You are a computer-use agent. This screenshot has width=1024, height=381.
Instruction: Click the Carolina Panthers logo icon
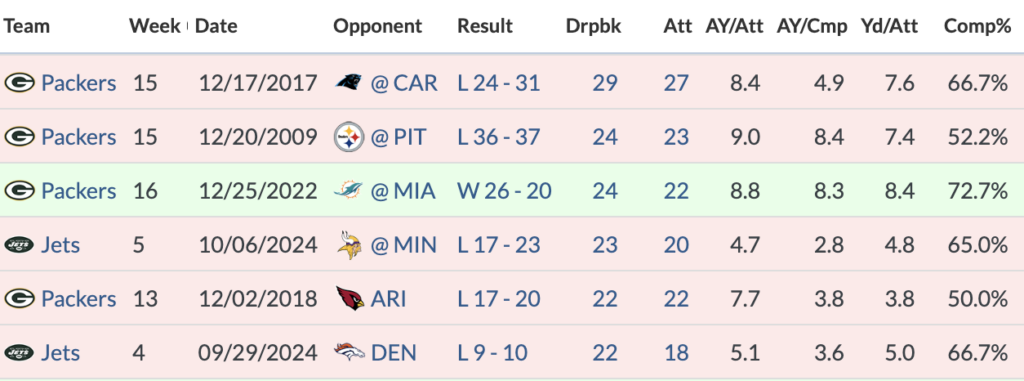coord(349,83)
